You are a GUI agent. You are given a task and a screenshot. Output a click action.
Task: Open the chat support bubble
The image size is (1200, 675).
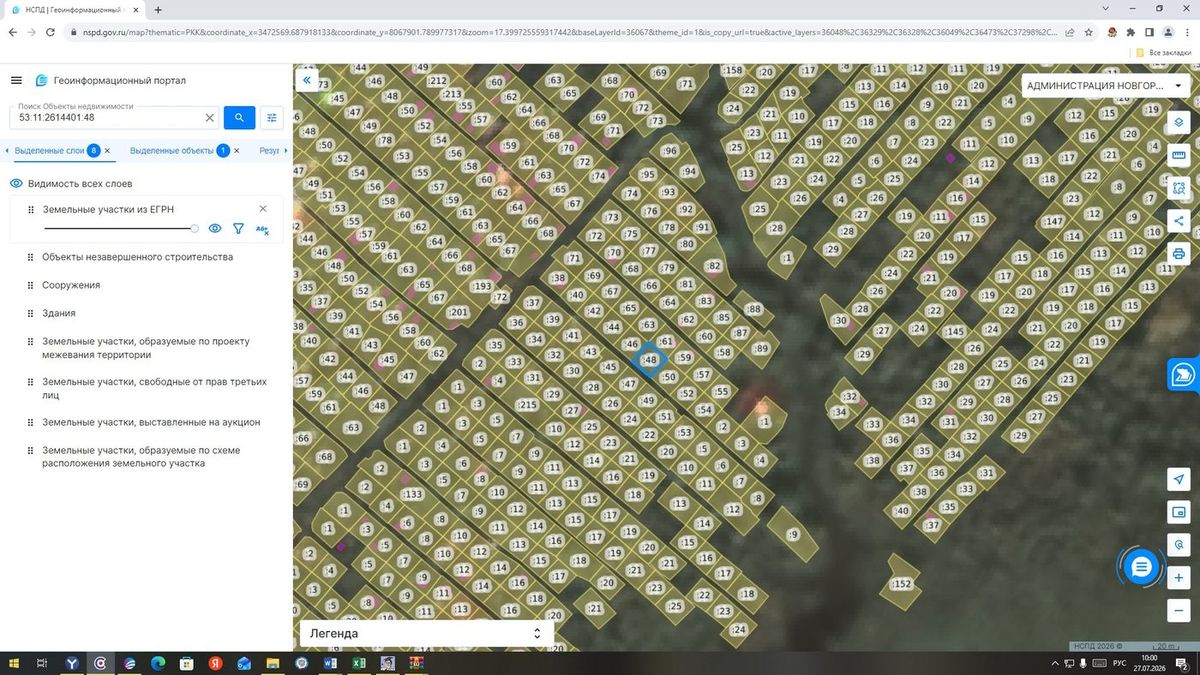tap(1141, 567)
